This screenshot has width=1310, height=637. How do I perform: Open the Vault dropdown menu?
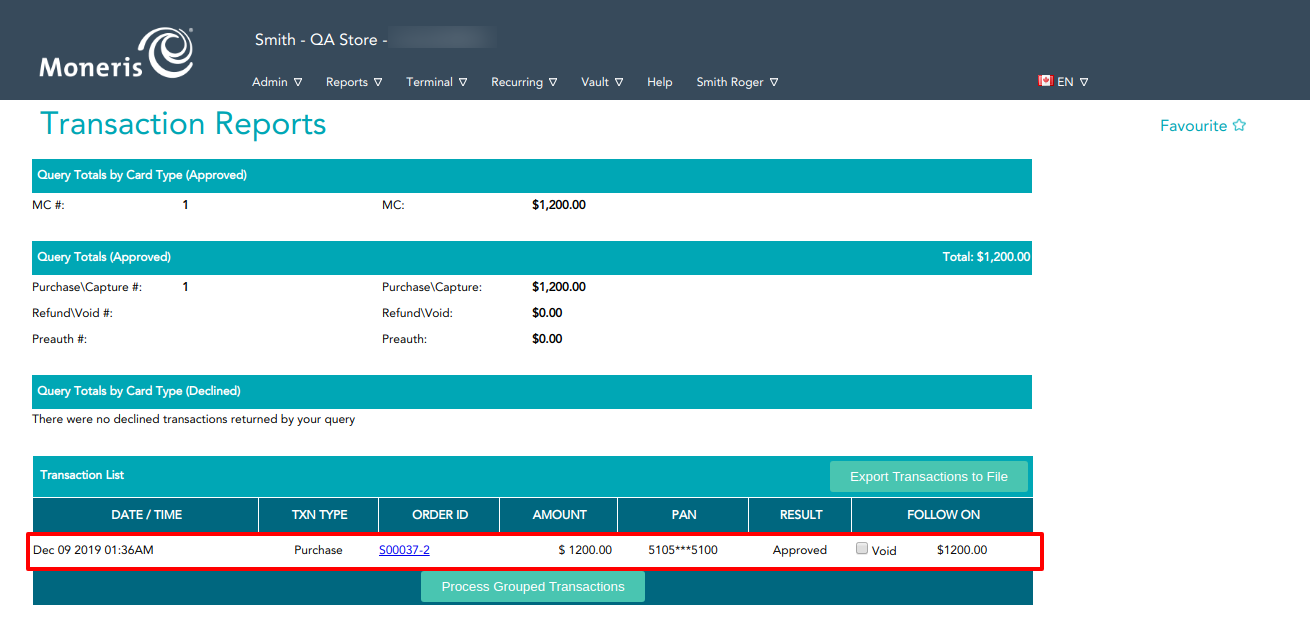[602, 82]
